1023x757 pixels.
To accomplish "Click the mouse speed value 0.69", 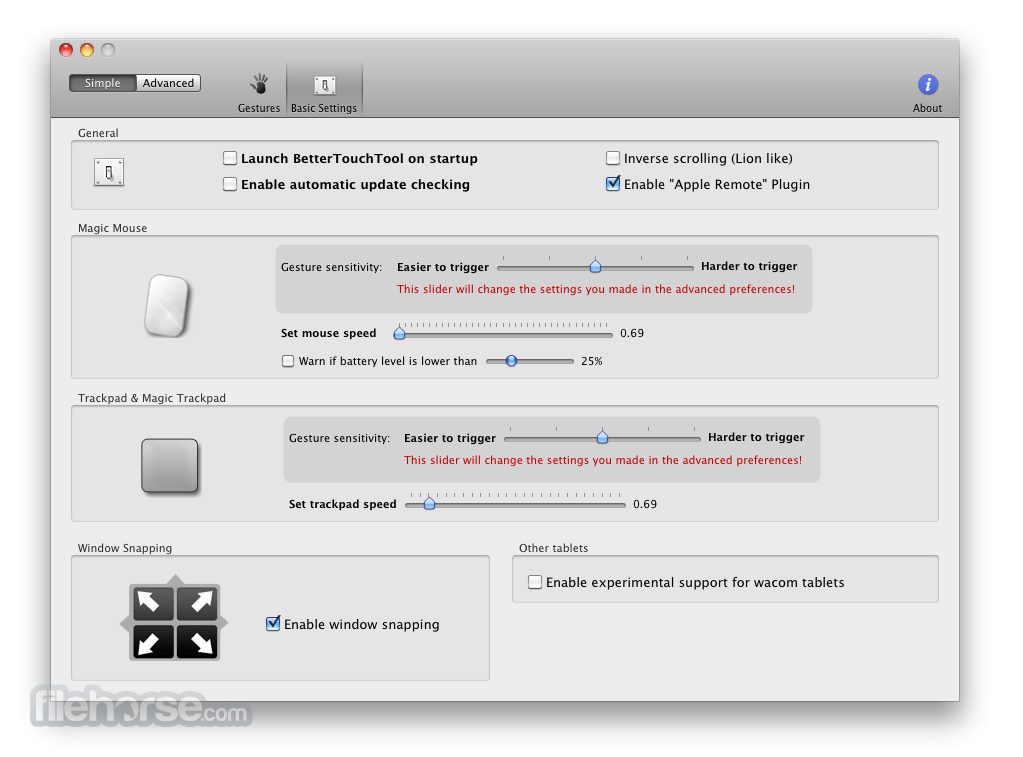I will [632, 333].
